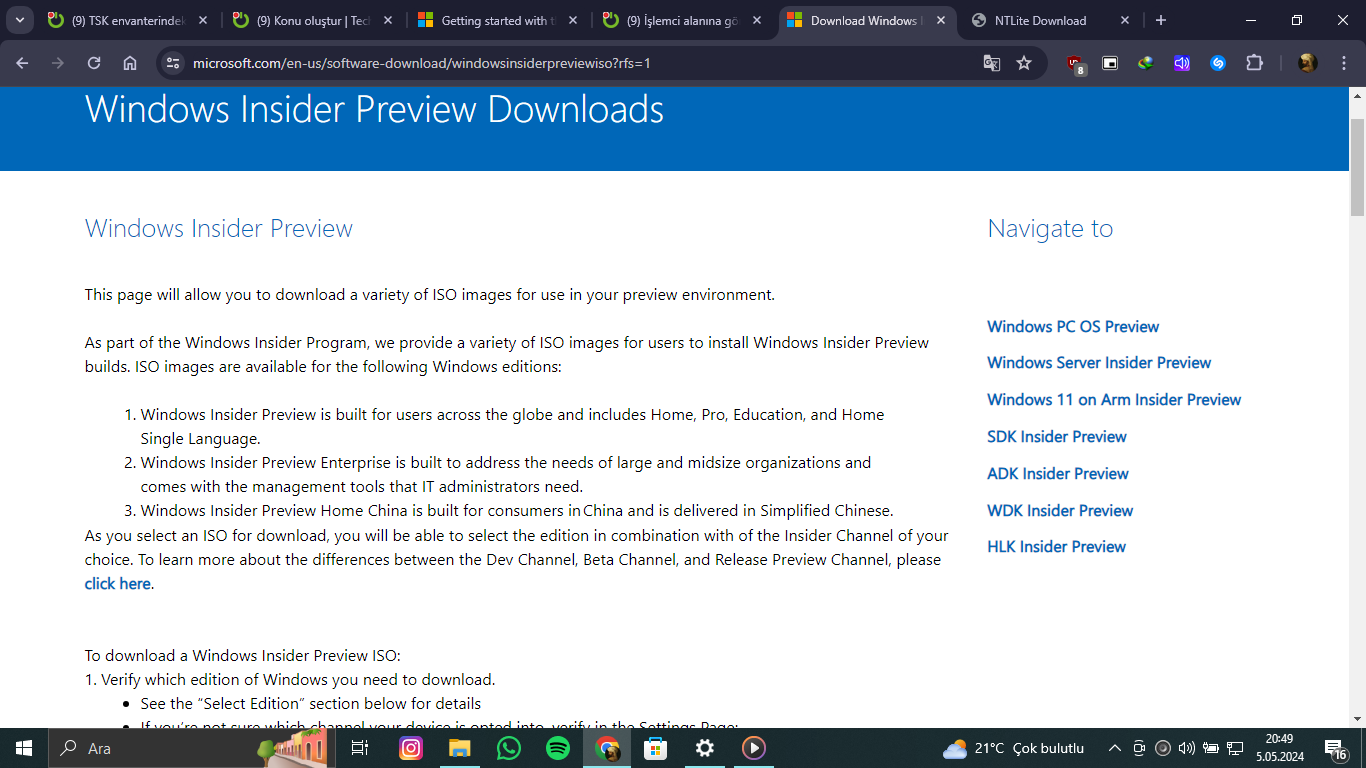The height and width of the screenshot is (768, 1366).
Task: Bookmark this page with the star
Action: point(1024,63)
